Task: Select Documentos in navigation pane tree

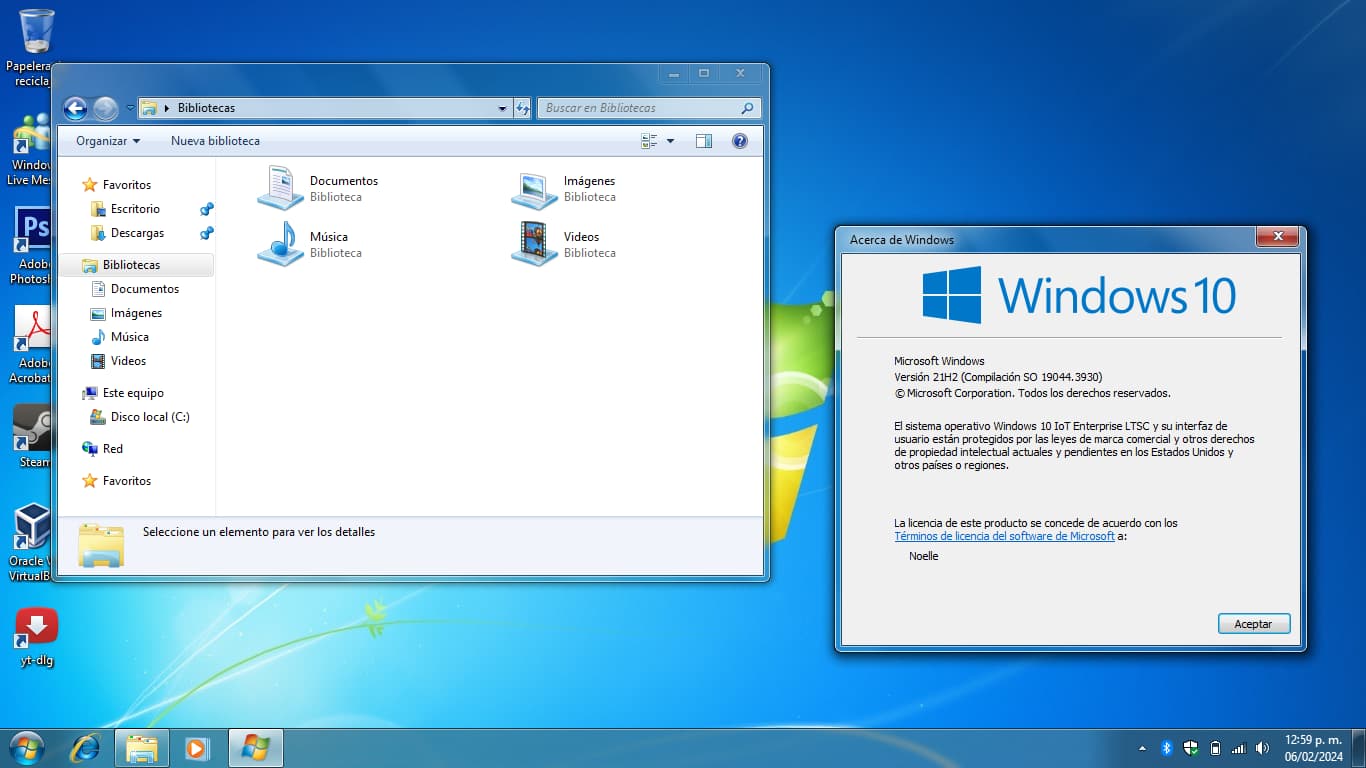Action: tap(145, 289)
